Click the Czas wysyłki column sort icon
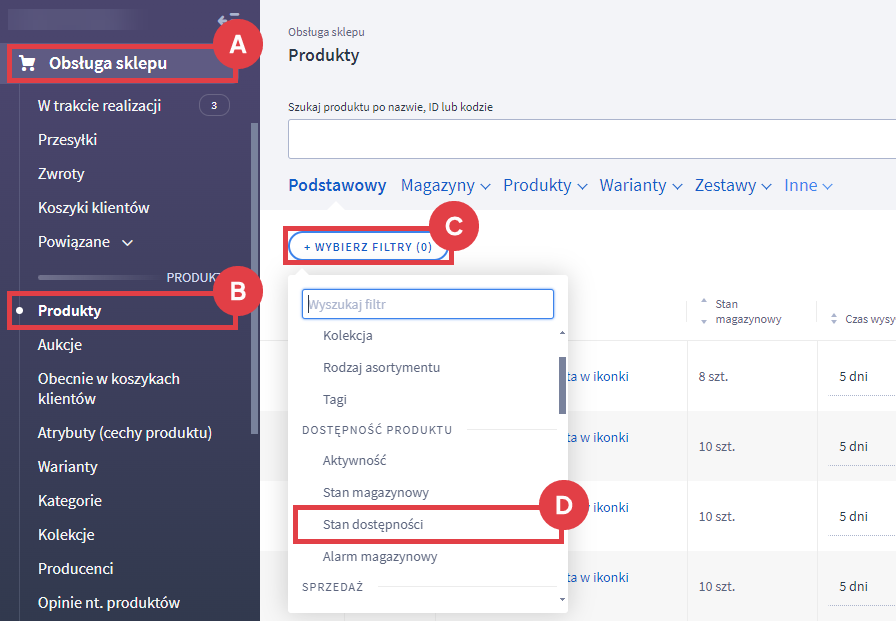Image resolution: width=896 pixels, height=621 pixels. pyautogui.click(x=835, y=319)
